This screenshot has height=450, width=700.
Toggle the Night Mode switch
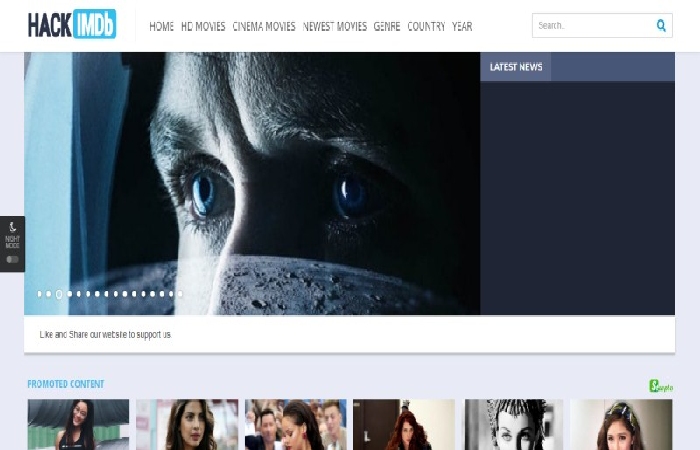click(x=12, y=259)
